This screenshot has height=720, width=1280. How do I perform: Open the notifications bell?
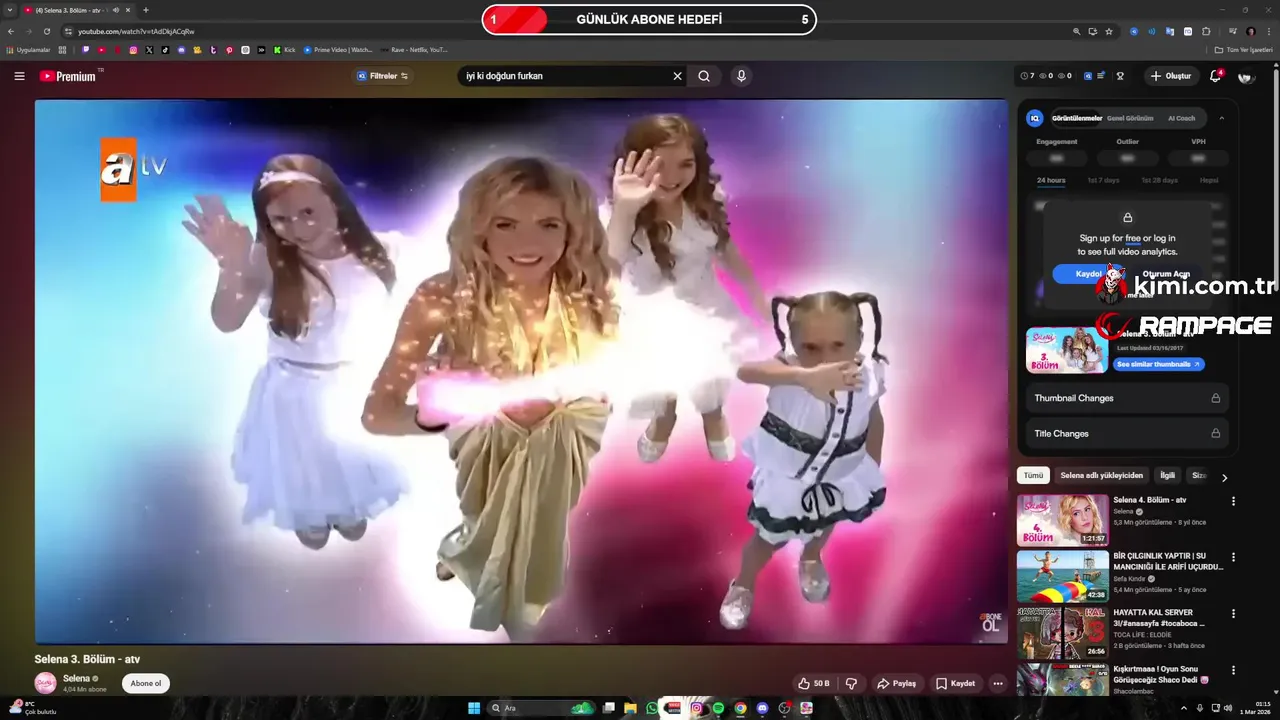coord(1215,76)
